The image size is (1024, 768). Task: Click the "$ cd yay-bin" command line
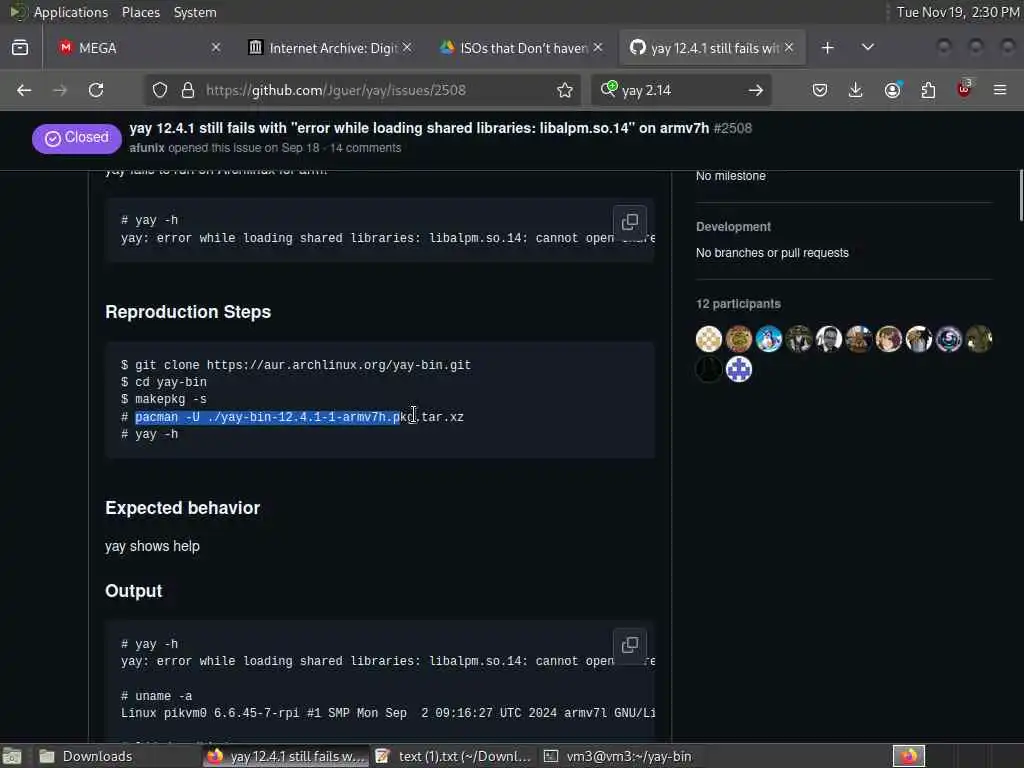coord(163,382)
